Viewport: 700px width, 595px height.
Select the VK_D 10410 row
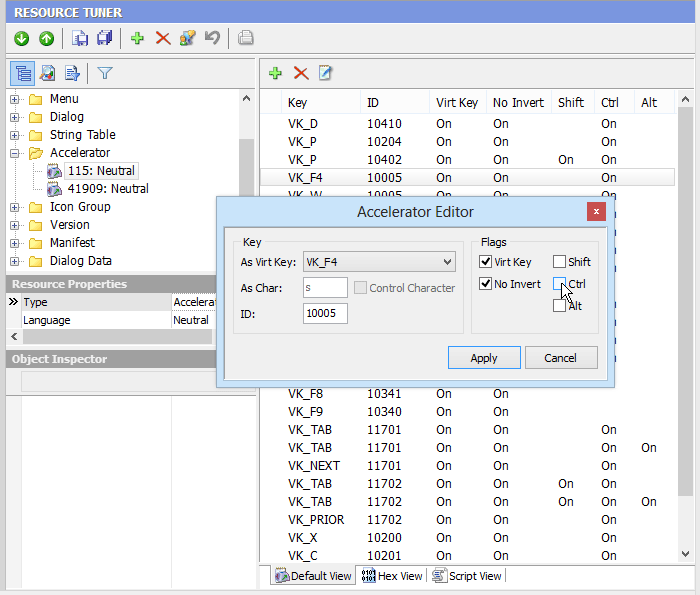coord(467,124)
